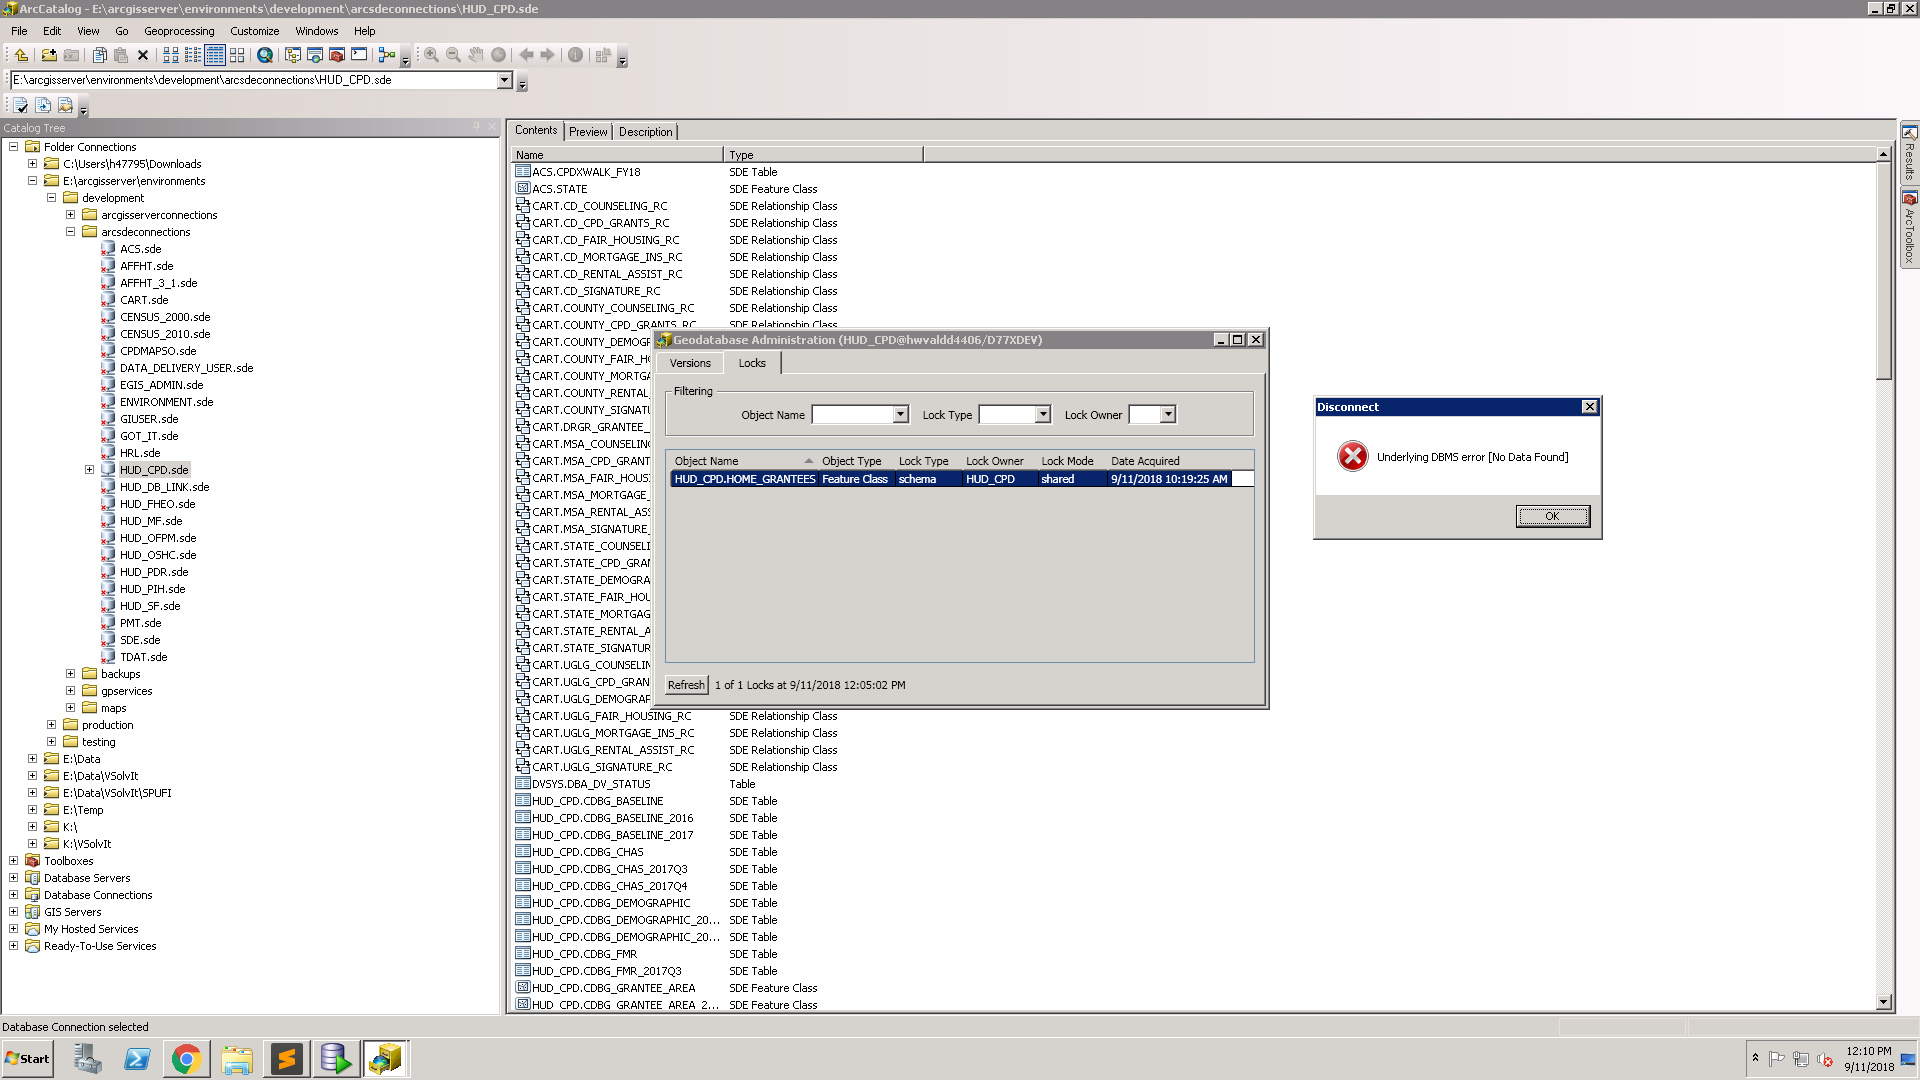Switch to the Versions tab
1920x1080 pixels.
pyautogui.click(x=690, y=364)
